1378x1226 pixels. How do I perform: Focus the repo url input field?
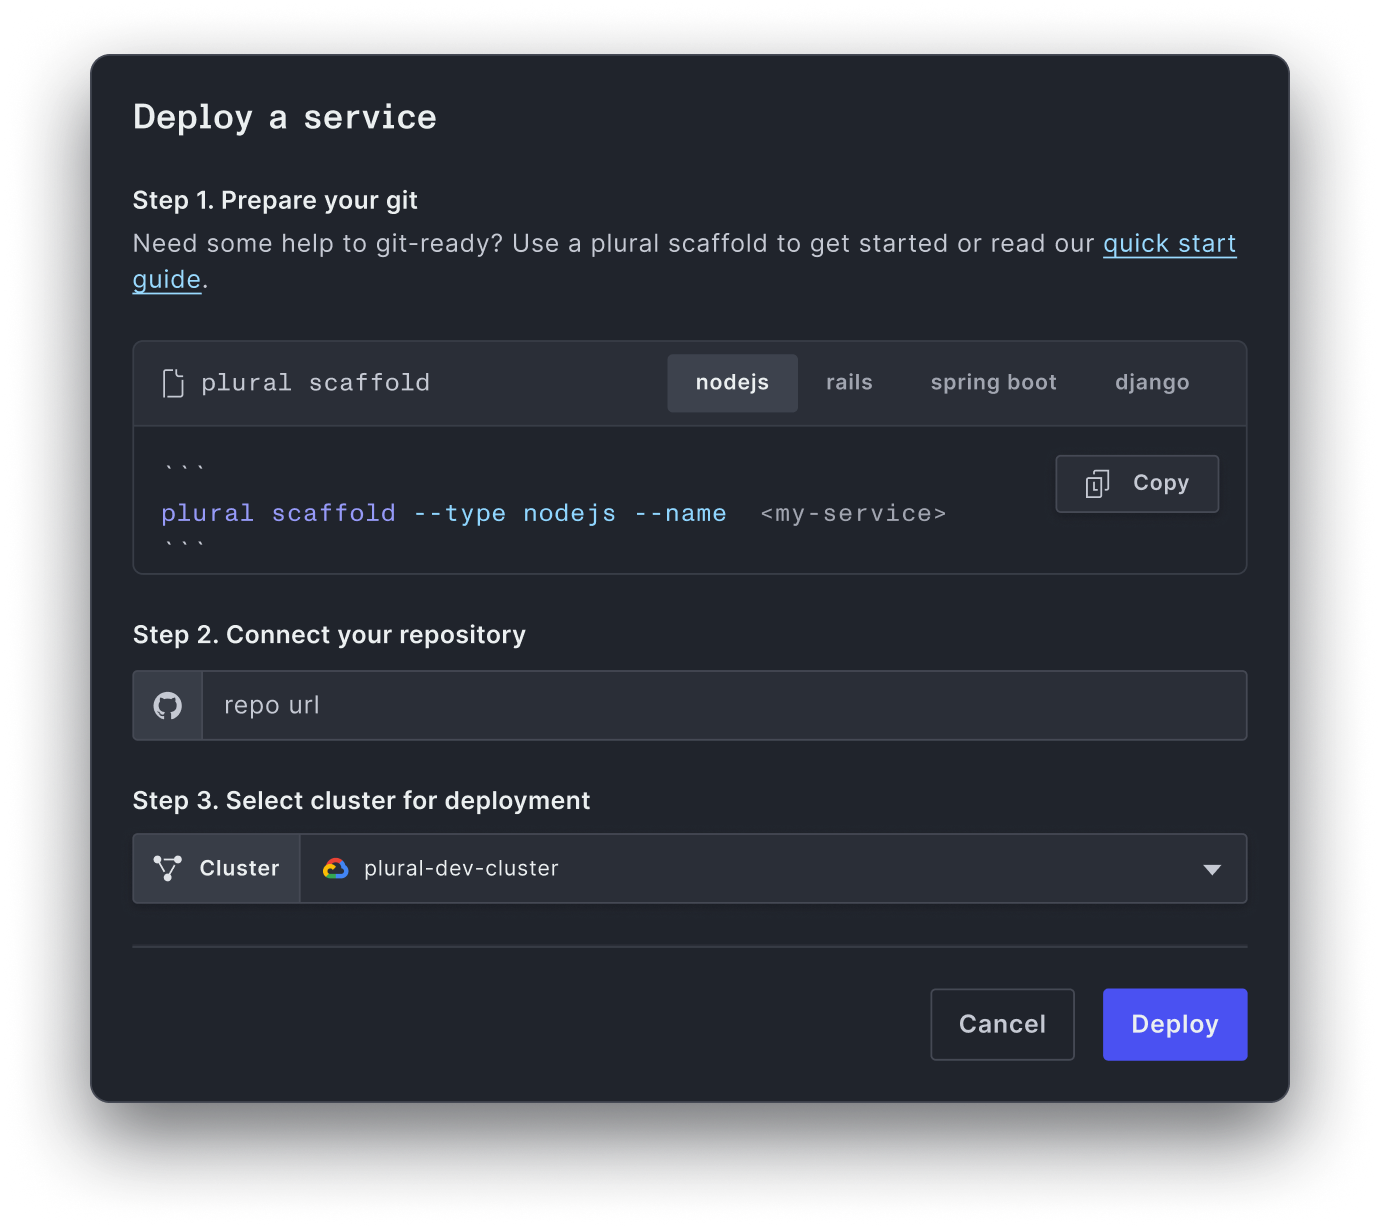(x=724, y=706)
